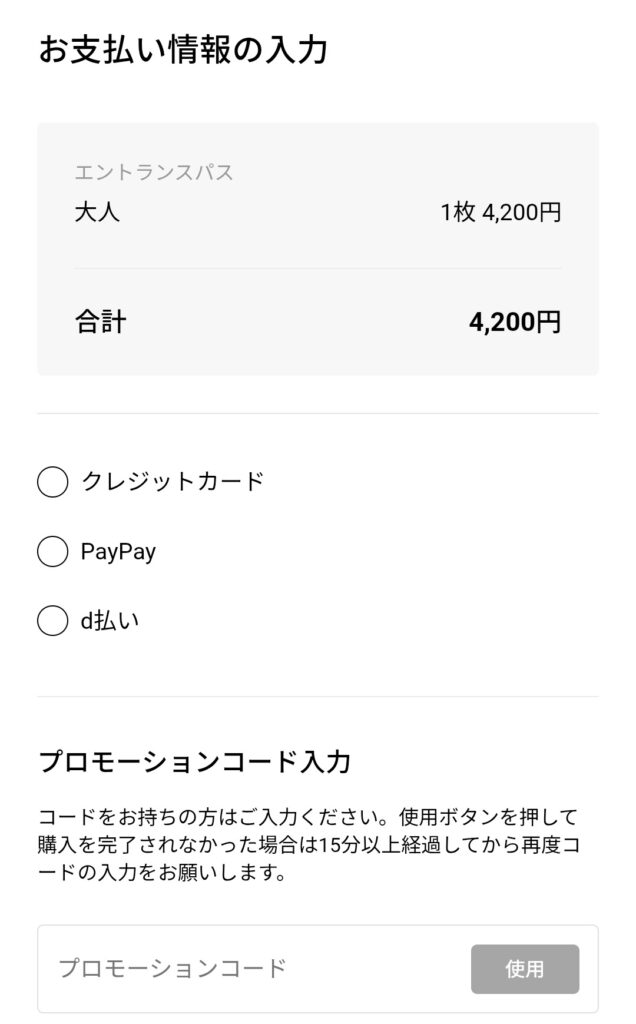Click the お支払い情報の入力 page heading
636x1024 pixels.
pos(183,50)
